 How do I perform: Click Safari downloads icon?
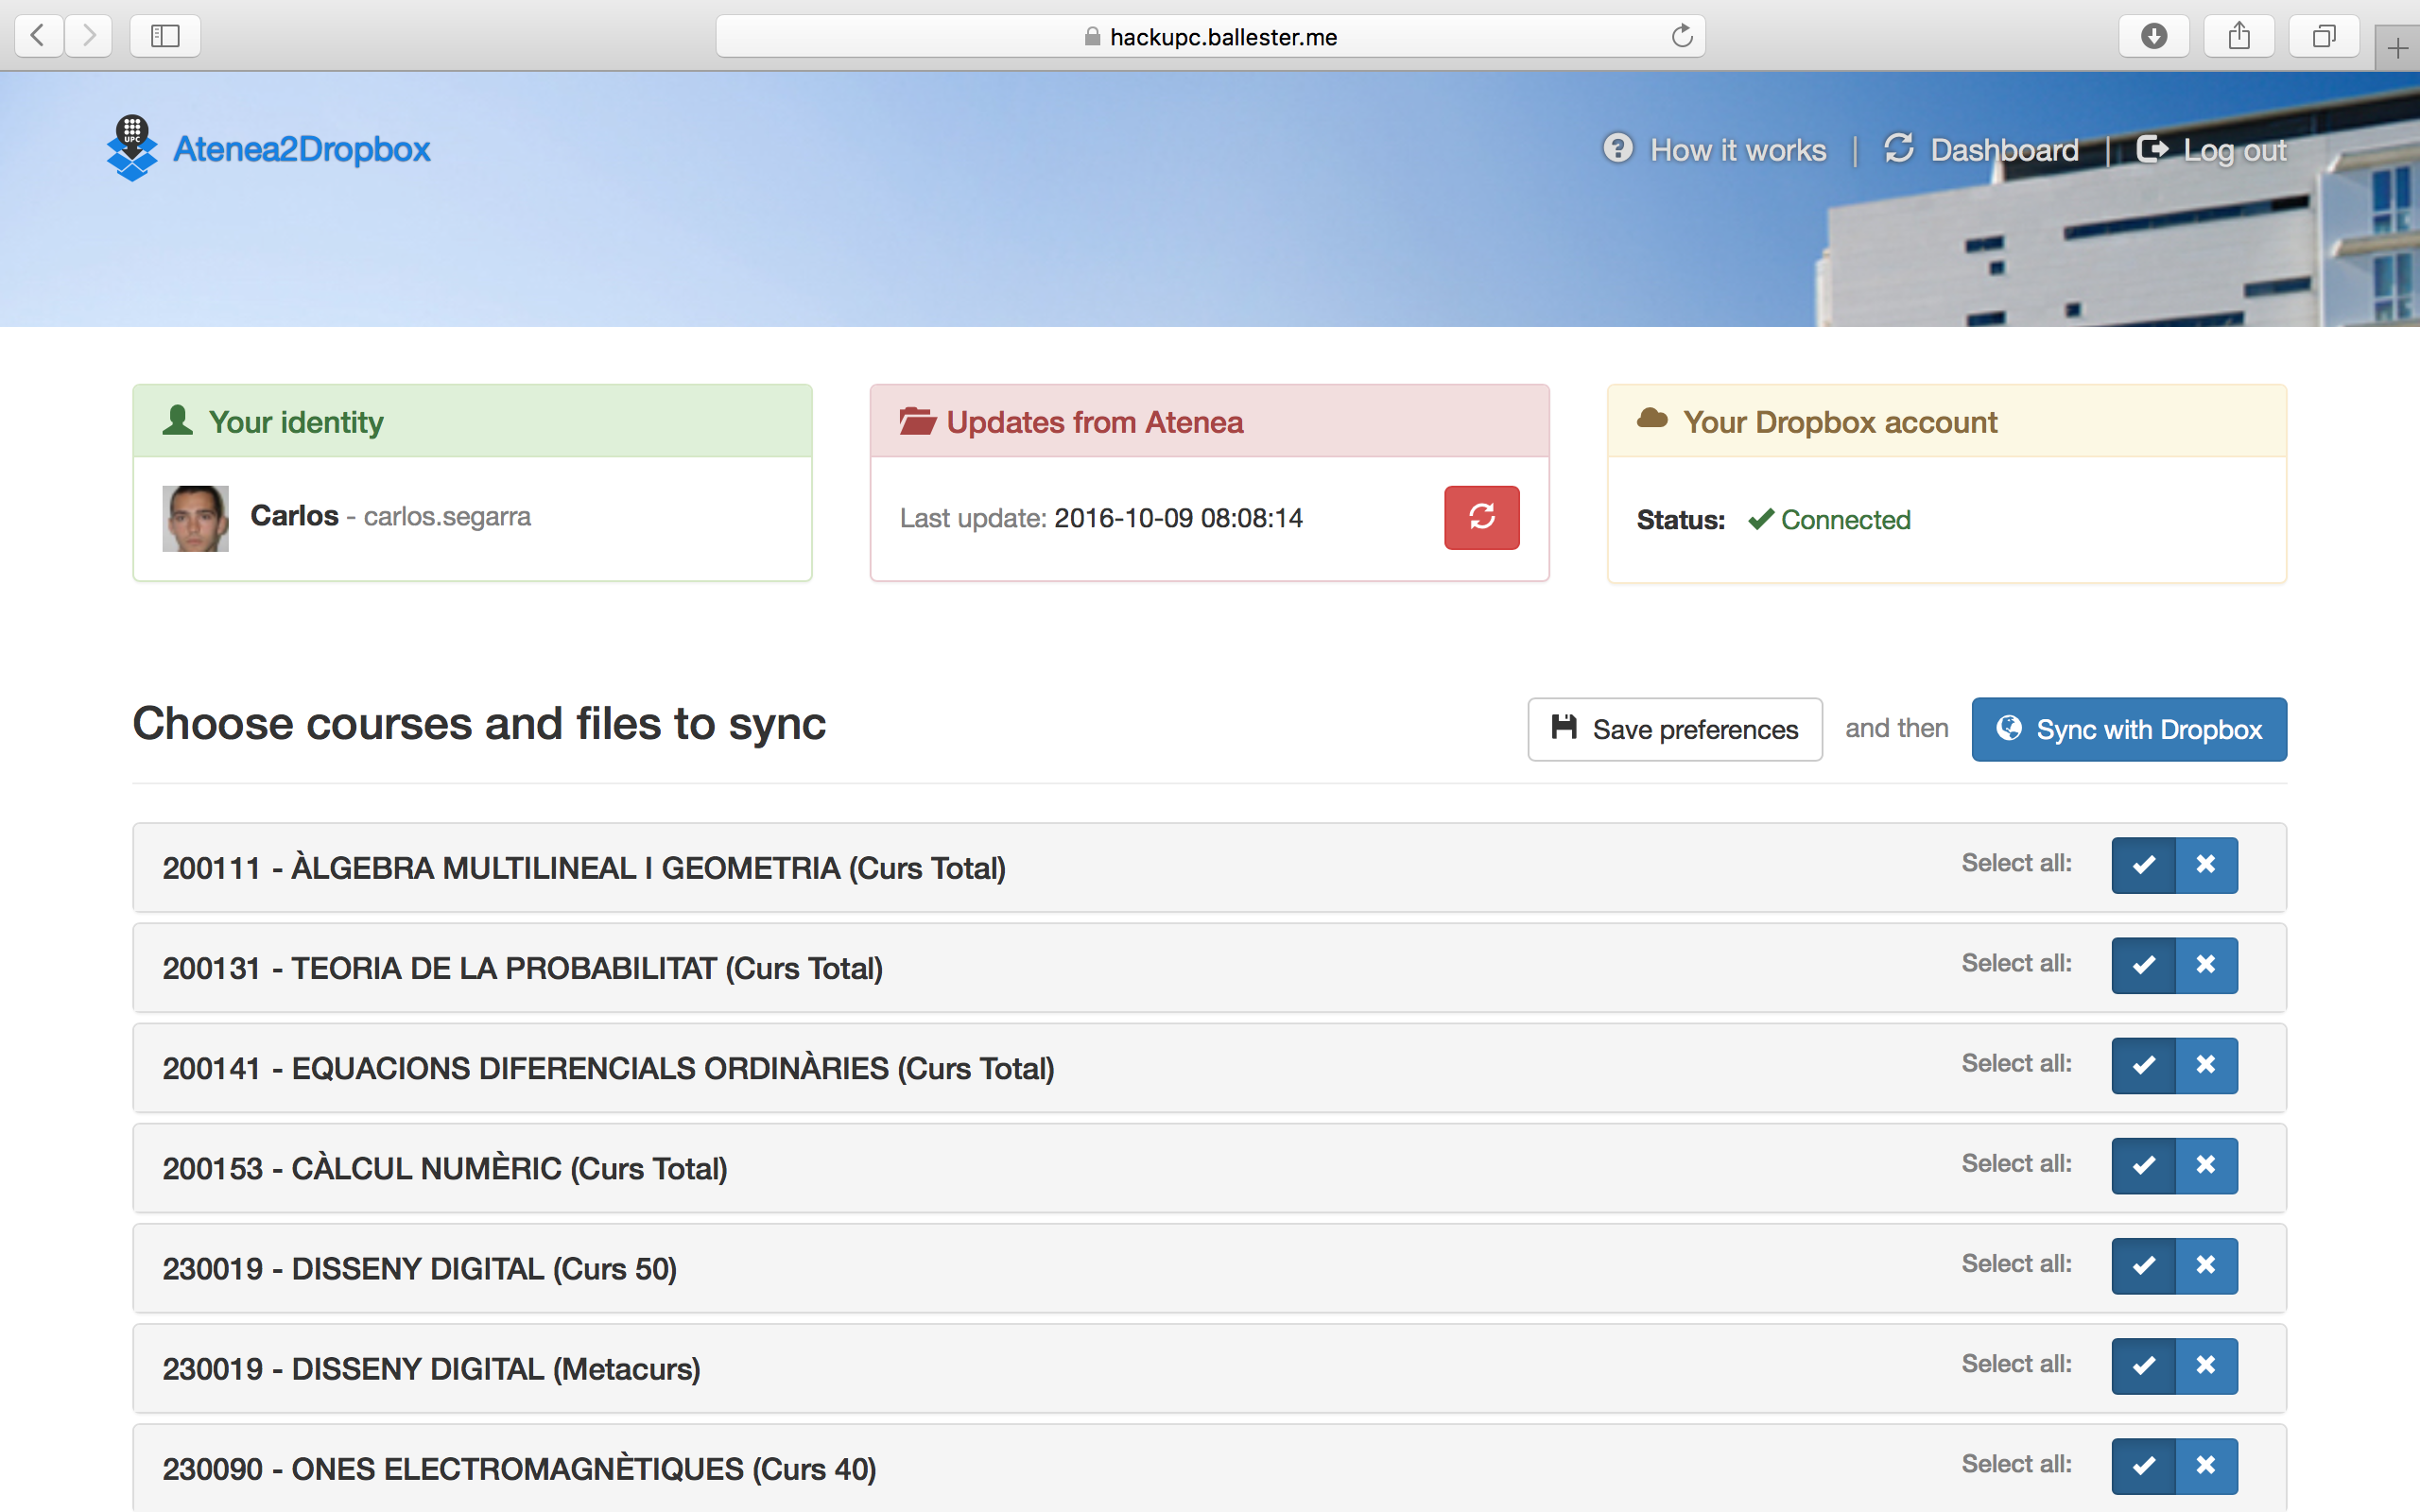tap(2153, 37)
